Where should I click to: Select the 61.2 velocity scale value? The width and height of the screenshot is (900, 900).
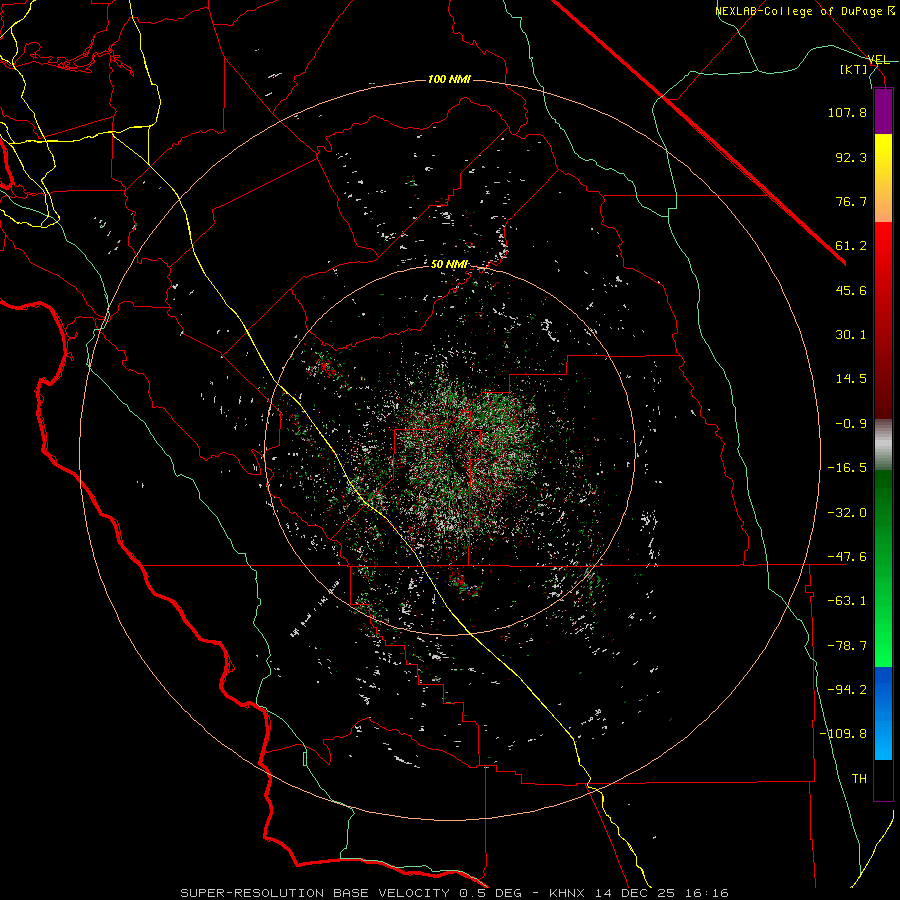tap(851, 246)
